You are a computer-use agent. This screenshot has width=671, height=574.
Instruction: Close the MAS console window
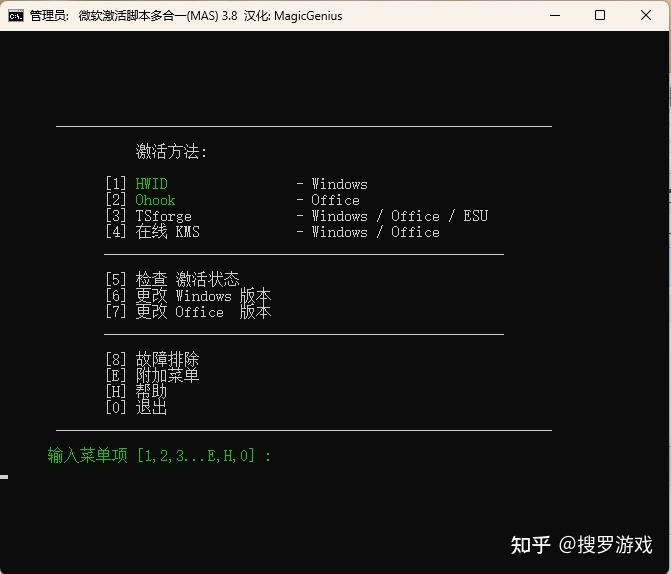click(x=646, y=15)
